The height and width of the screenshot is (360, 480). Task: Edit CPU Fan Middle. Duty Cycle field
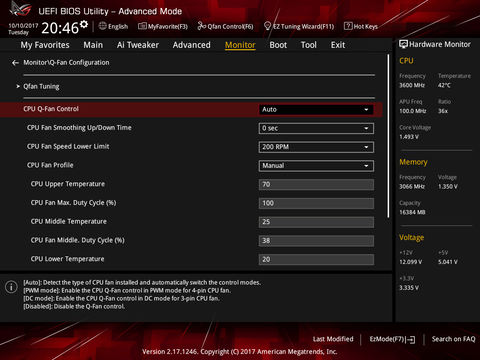tap(316, 241)
